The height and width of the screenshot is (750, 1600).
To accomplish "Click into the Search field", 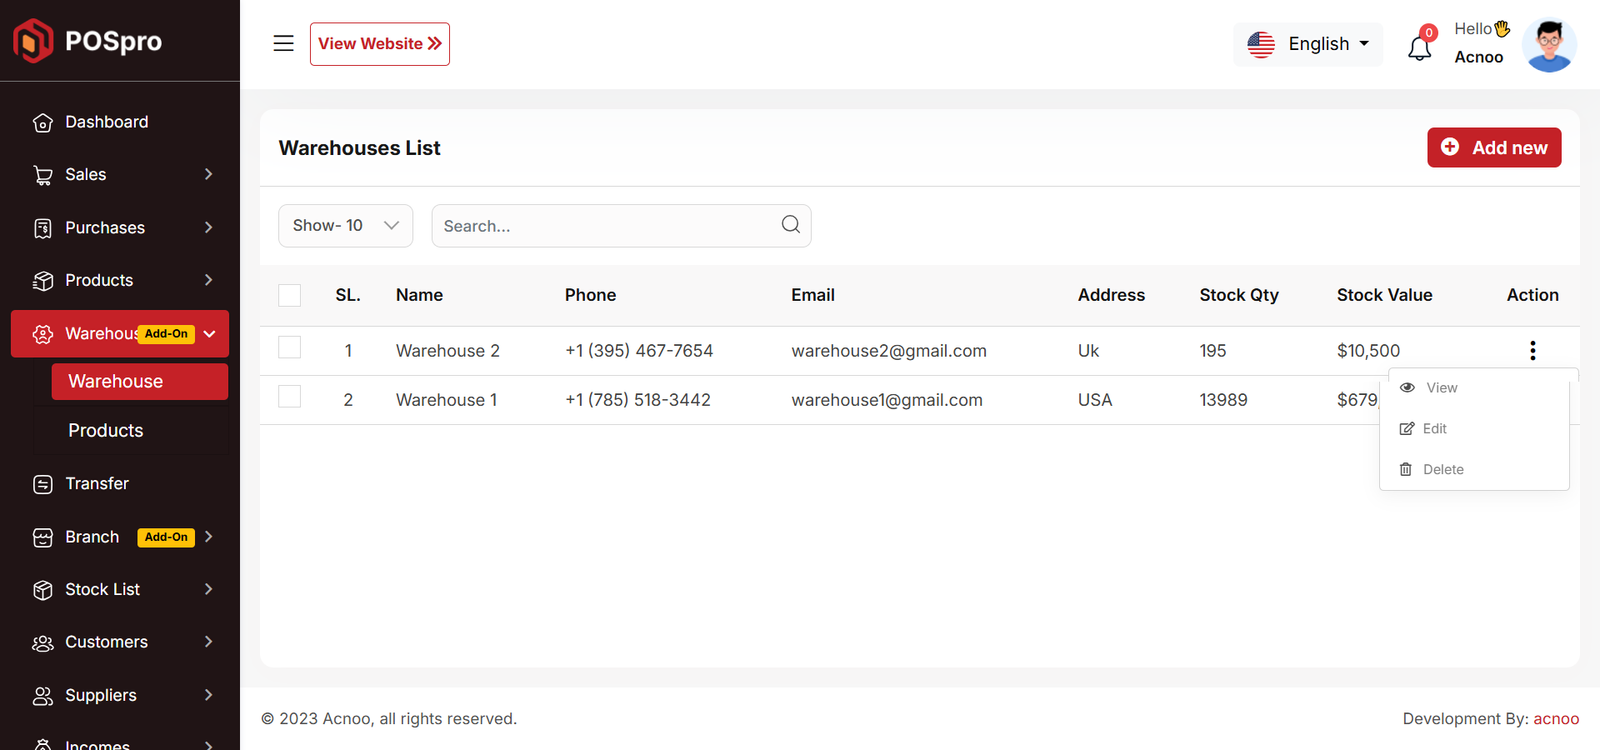I will (x=605, y=226).
